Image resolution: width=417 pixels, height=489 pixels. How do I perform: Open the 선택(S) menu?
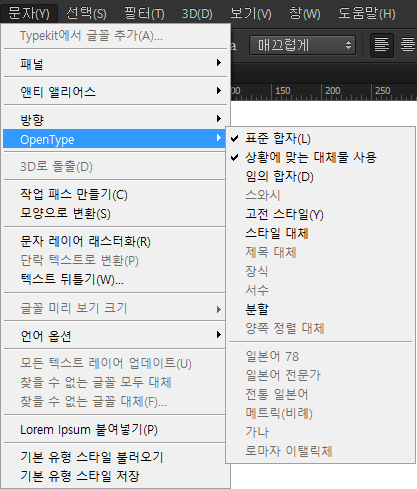point(86,13)
